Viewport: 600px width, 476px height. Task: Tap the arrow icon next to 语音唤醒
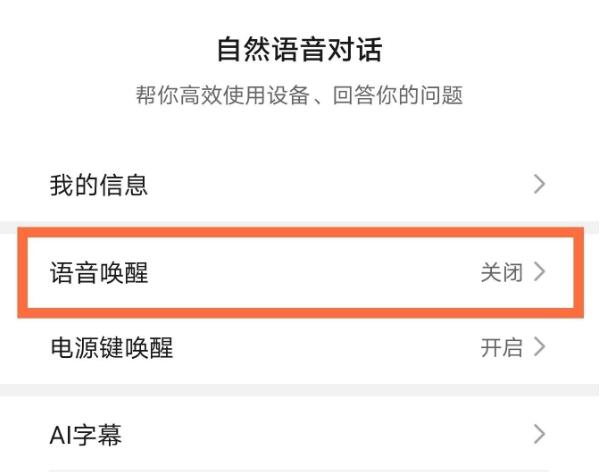[540, 272]
